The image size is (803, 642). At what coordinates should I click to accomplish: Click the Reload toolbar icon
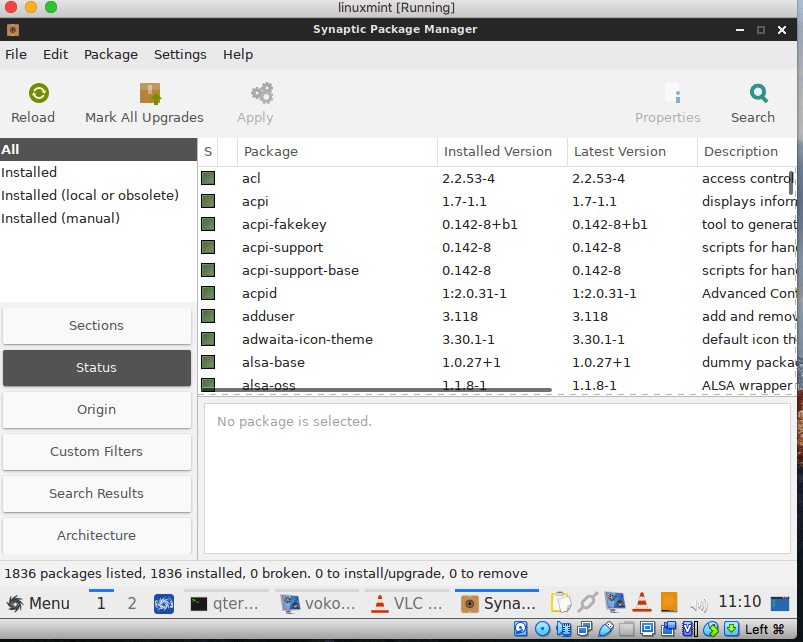pos(39,93)
